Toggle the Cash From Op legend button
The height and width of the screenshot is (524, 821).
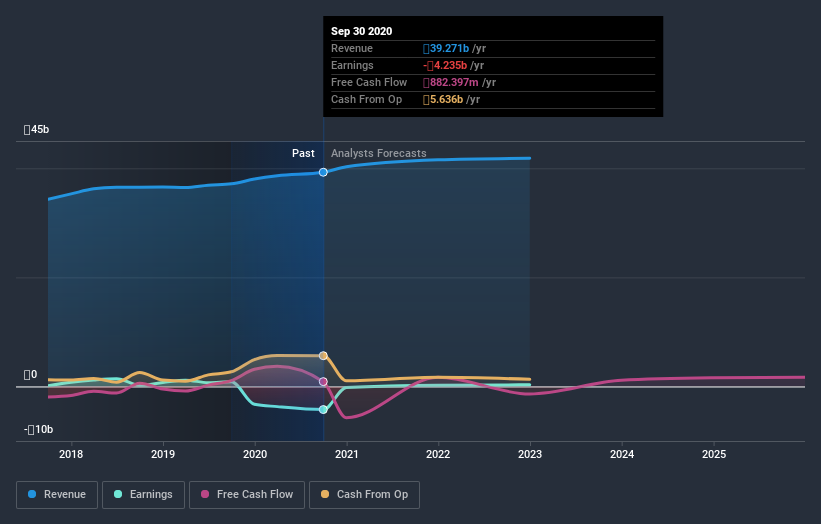[364, 495]
